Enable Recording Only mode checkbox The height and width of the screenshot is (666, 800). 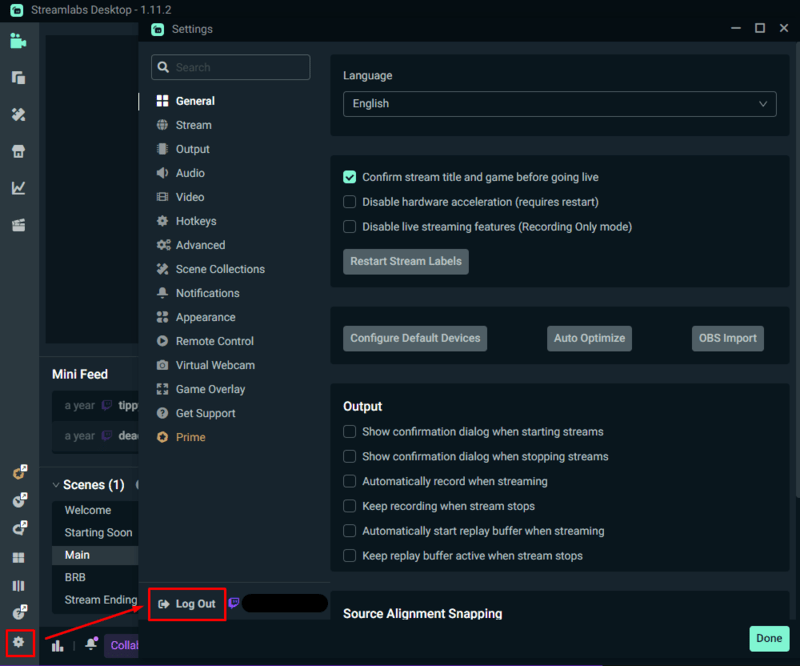point(349,227)
